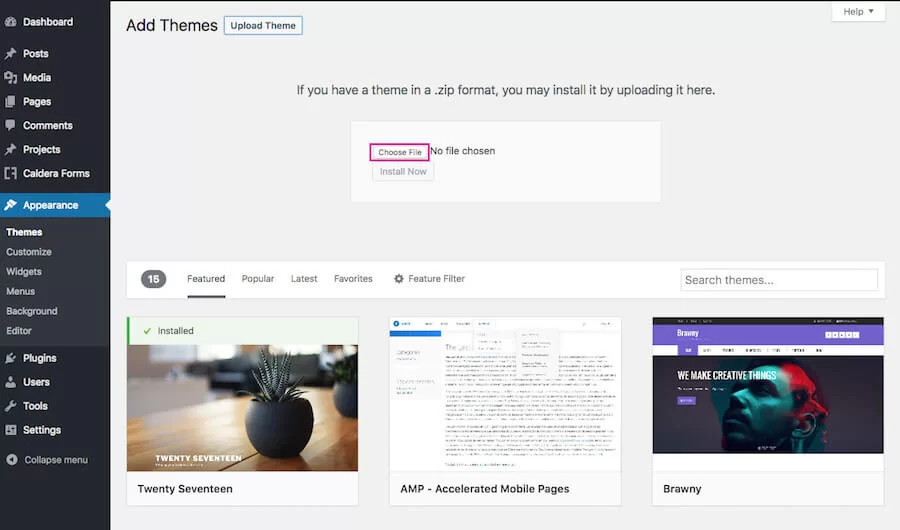Screen dimensions: 900x530
Task: Select the Brawny theme thumbnail
Action: point(767,394)
